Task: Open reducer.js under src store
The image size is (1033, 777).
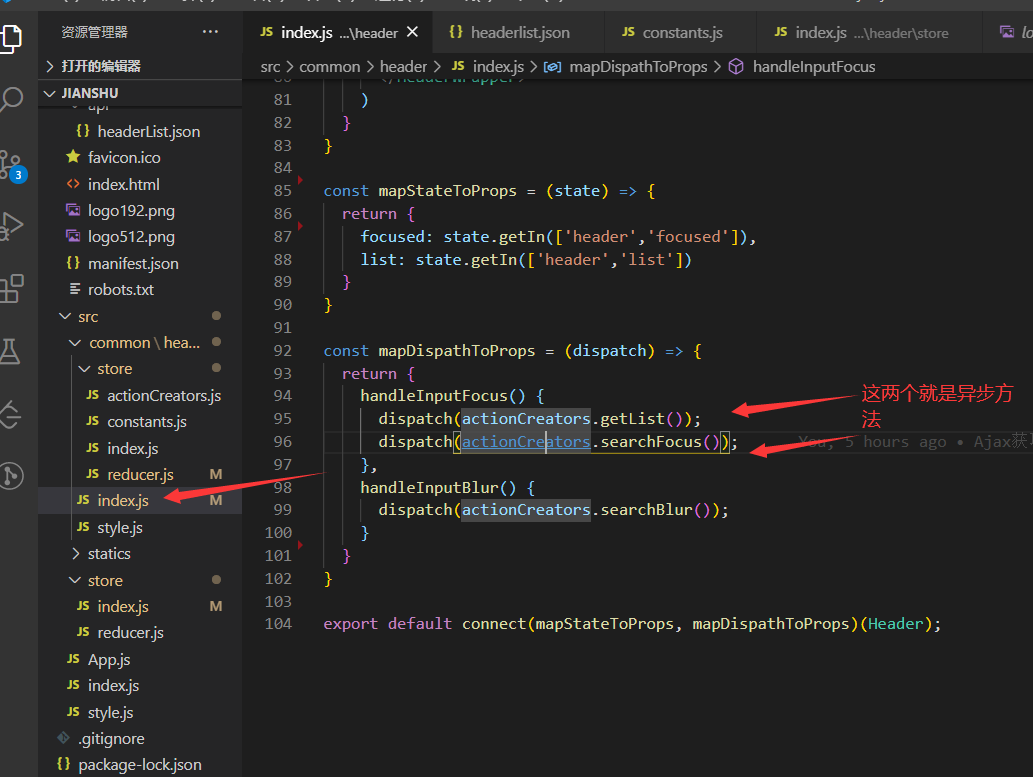Action: point(140,633)
